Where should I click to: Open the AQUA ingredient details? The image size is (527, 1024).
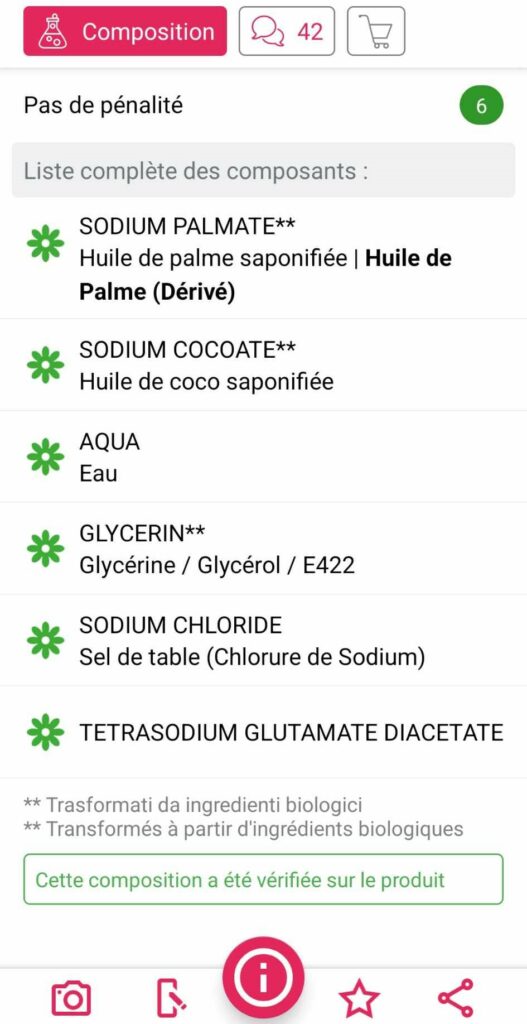tap(263, 456)
